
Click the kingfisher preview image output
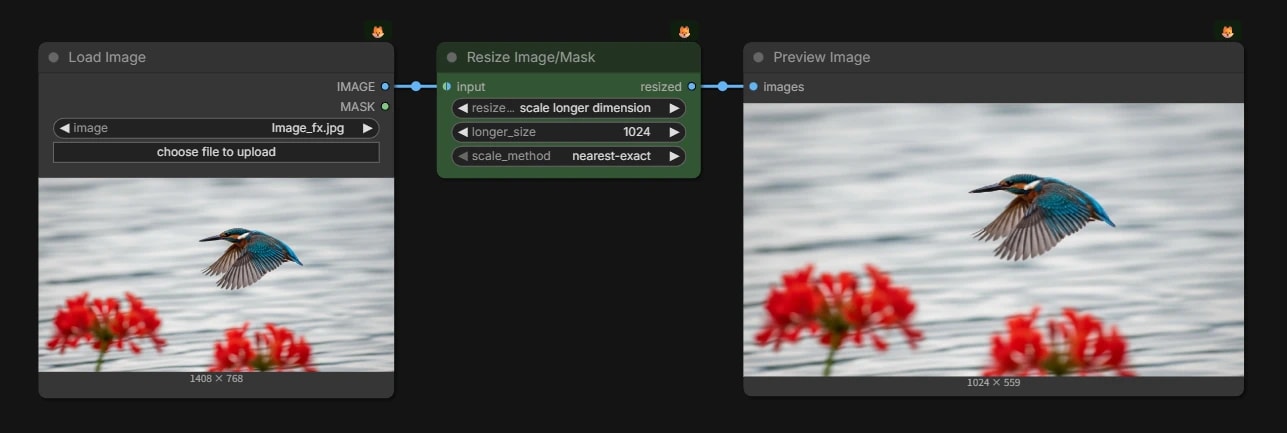(x=993, y=239)
